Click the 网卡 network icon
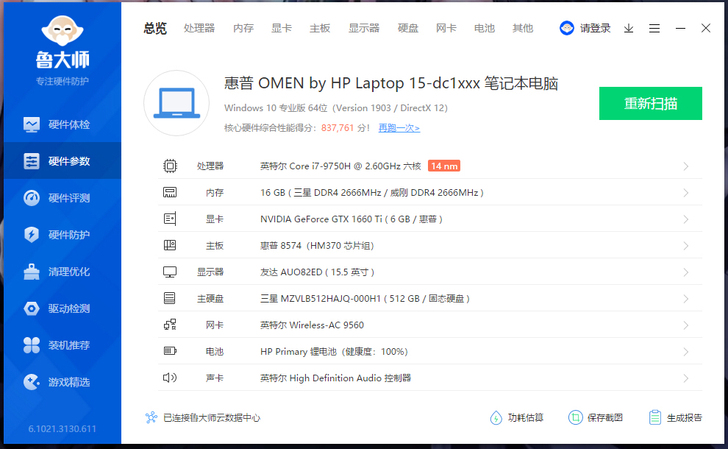 tap(170, 325)
